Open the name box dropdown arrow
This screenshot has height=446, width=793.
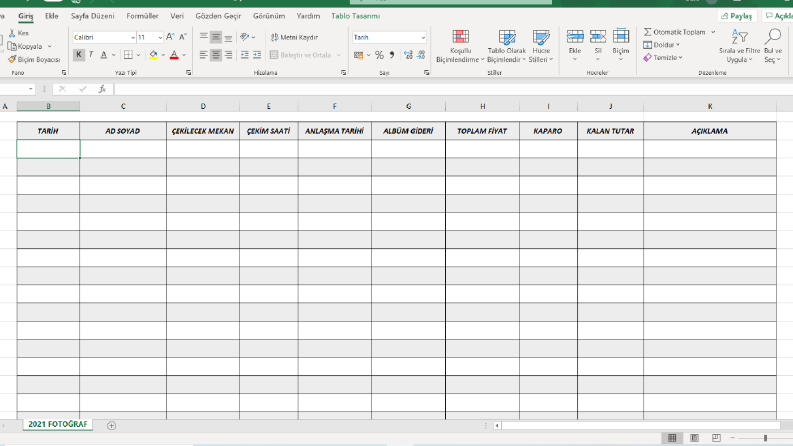click(x=31, y=89)
